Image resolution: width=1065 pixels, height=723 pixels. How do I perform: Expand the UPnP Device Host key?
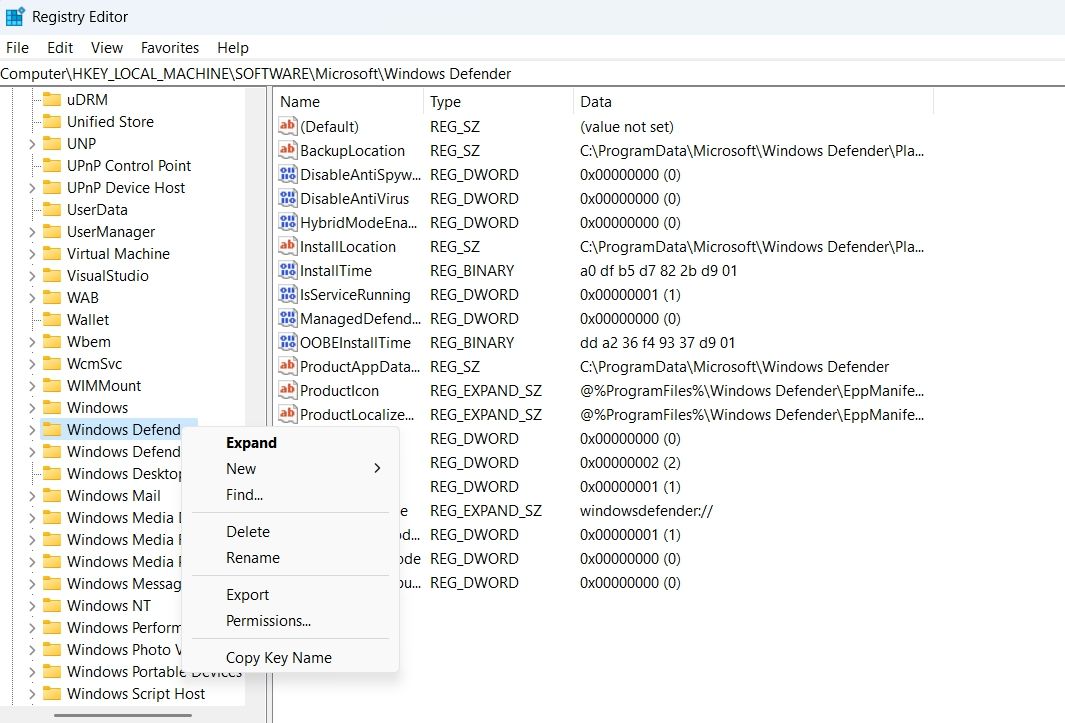click(32, 188)
